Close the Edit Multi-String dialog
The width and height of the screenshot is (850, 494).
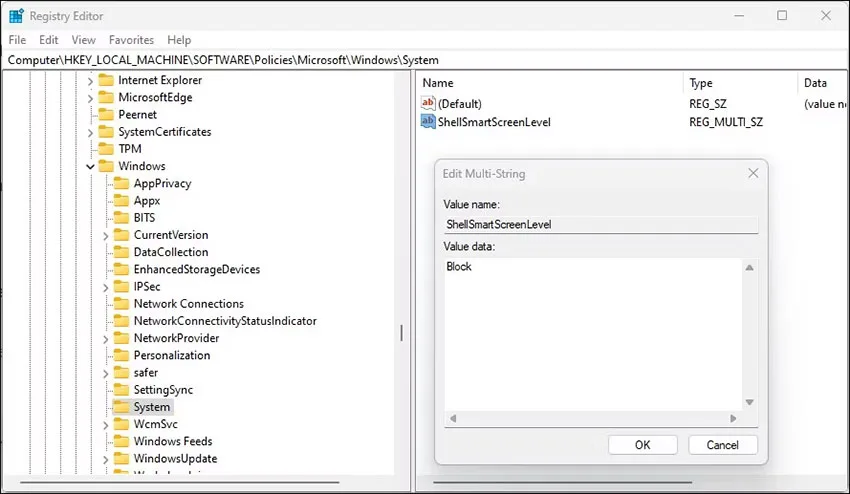(x=753, y=173)
